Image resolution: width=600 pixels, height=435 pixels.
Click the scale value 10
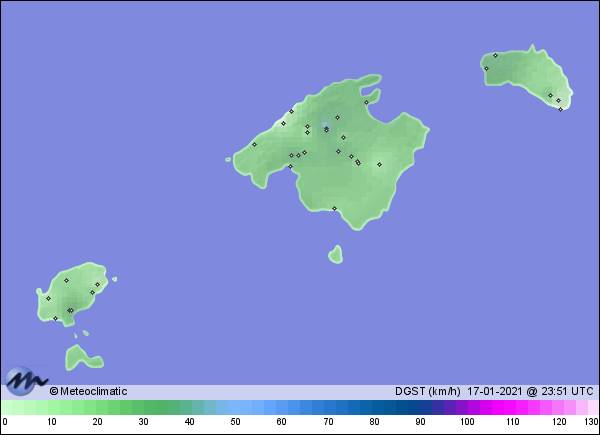(52, 422)
